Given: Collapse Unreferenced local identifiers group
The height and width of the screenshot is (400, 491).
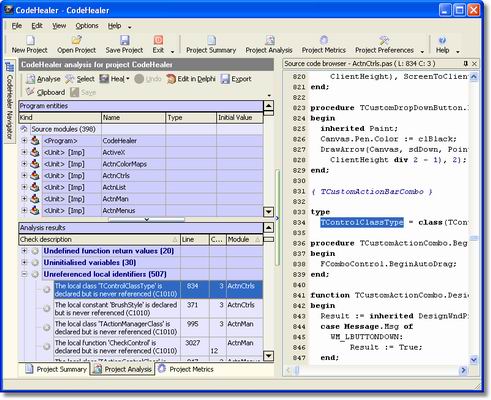Looking at the screenshot, I should click(x=24, y=274).
